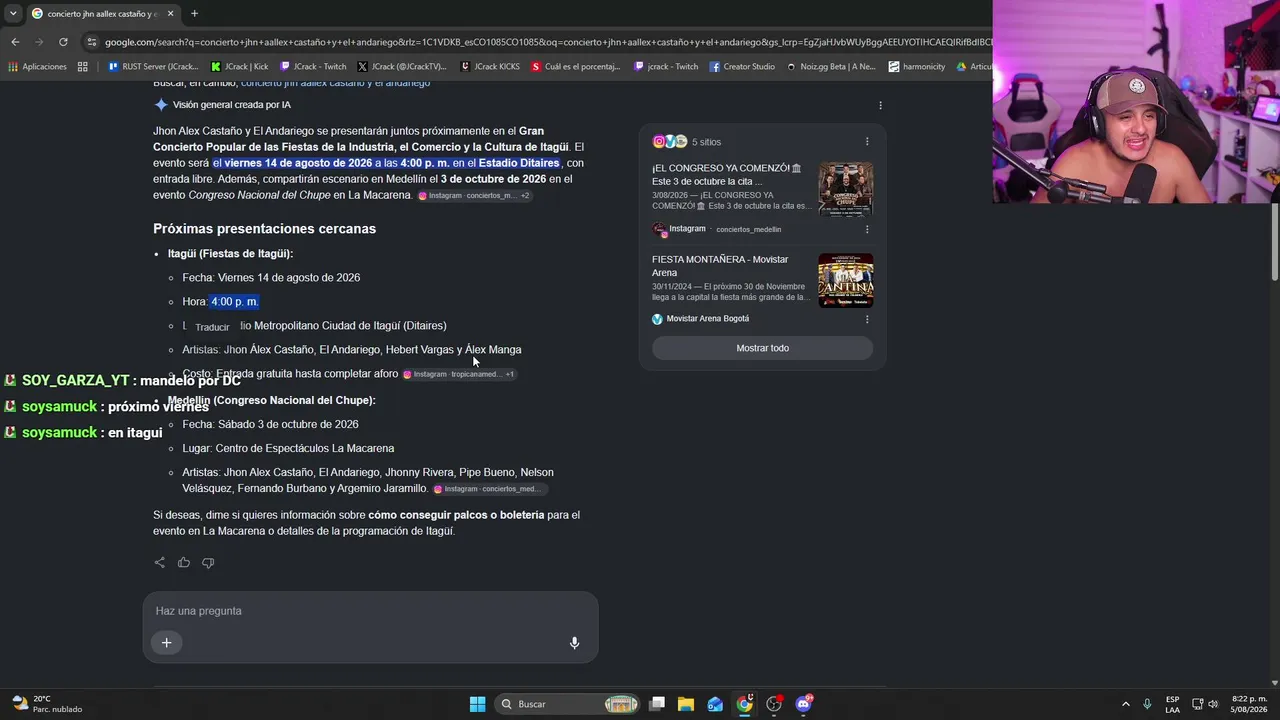Click the site information icon in address bar

tap(92, 42)
